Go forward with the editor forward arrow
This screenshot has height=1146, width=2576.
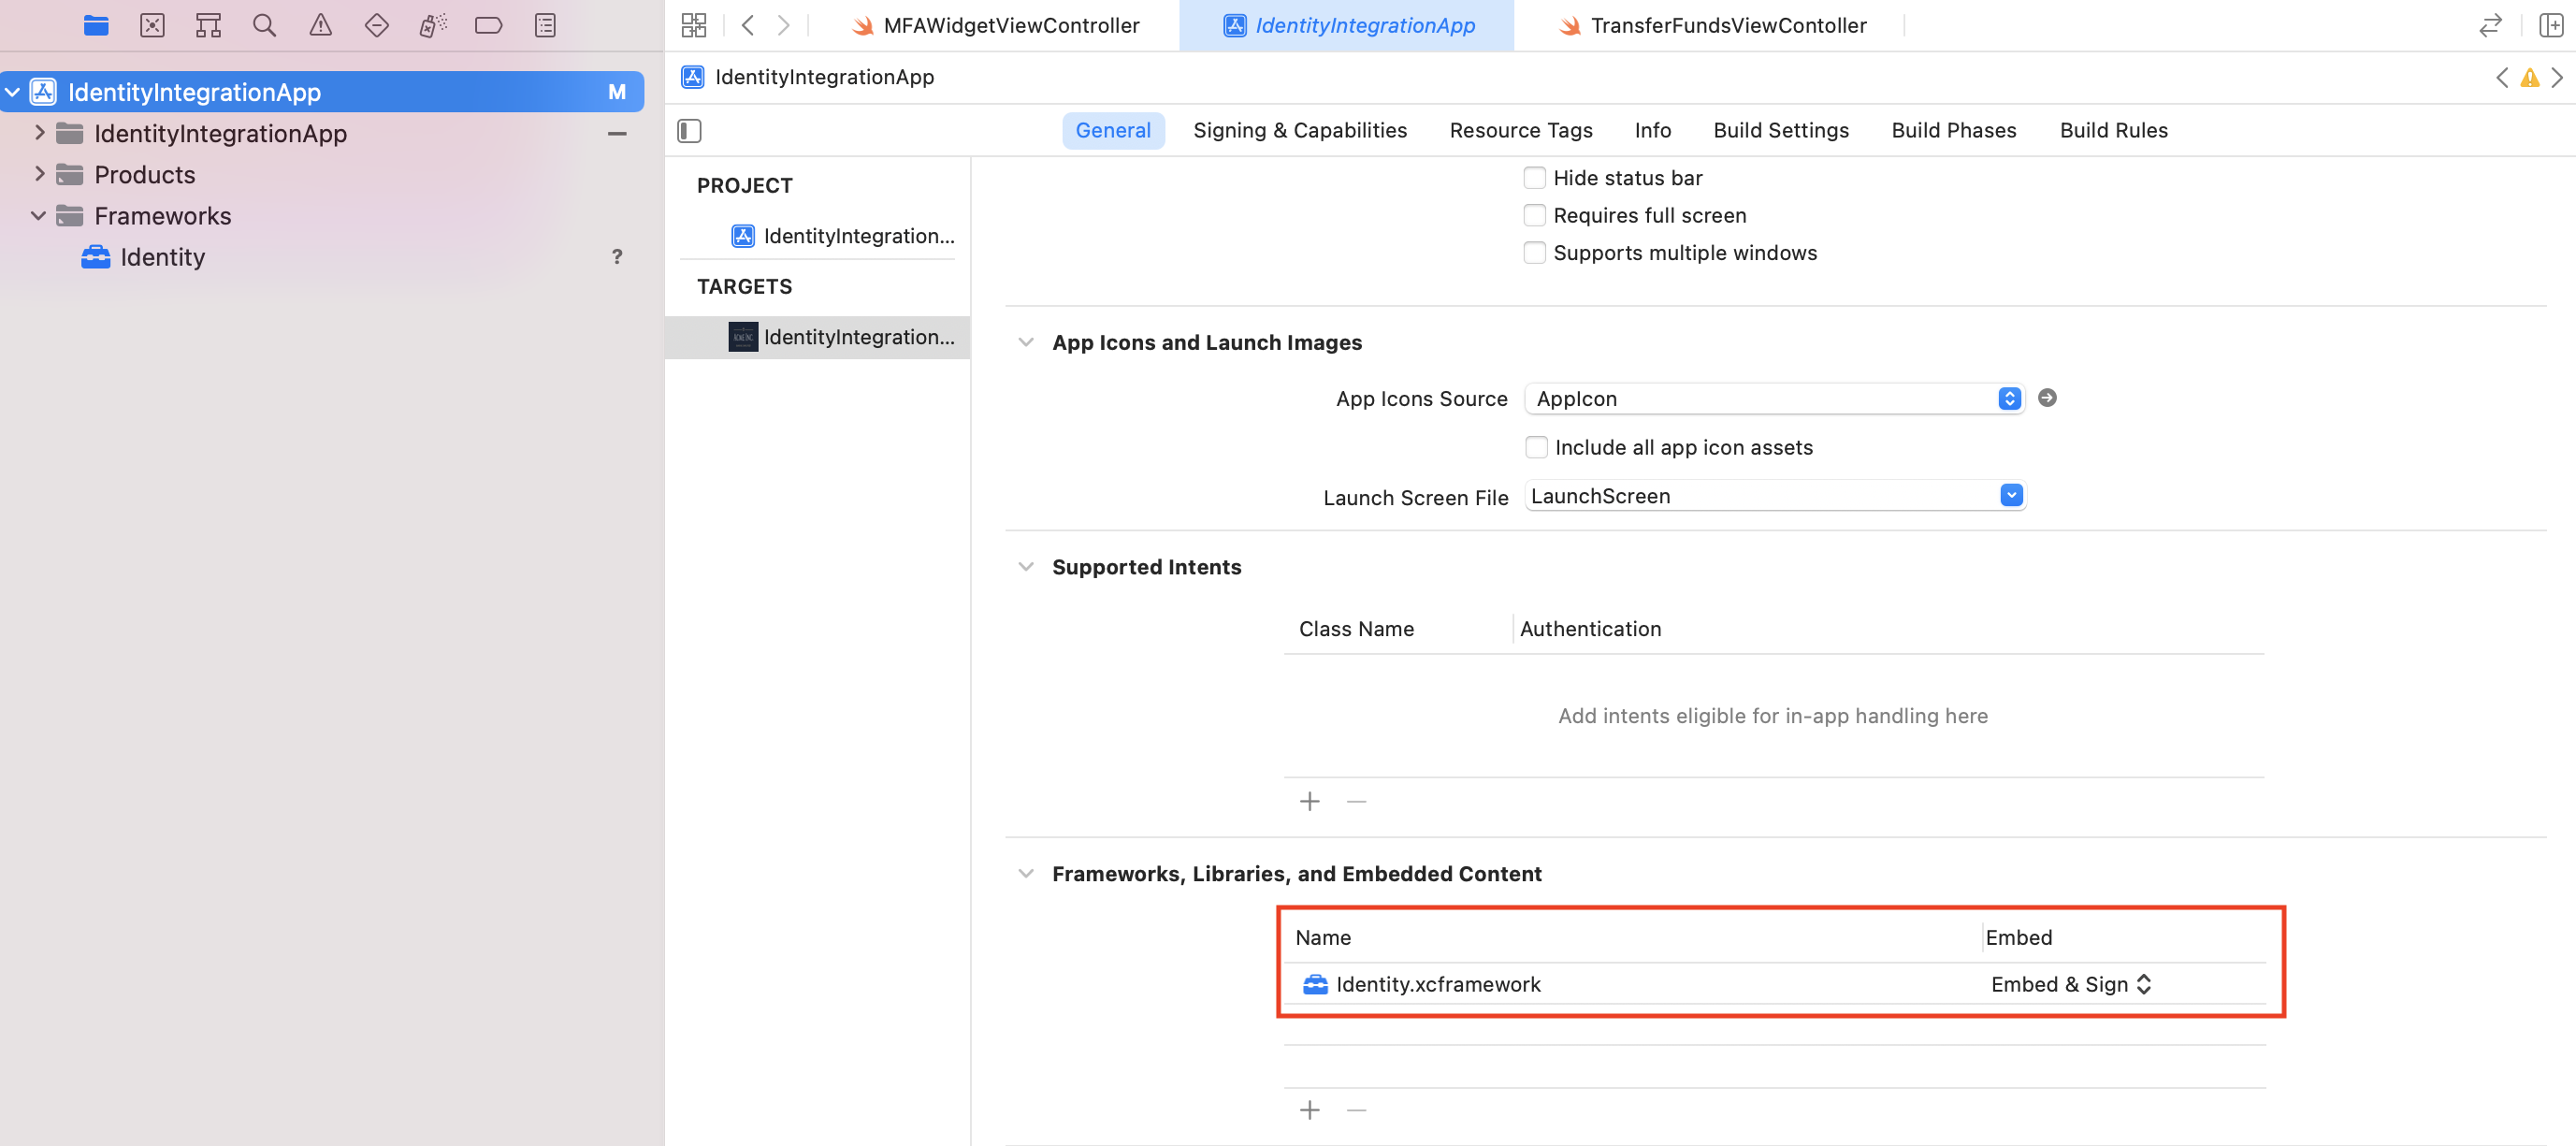tap(784, 25)
